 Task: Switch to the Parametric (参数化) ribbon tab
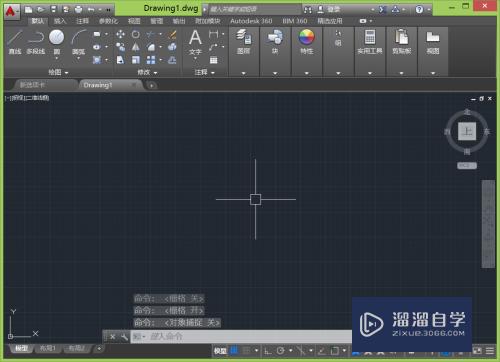pyautogui.click(x=108, y=21)
